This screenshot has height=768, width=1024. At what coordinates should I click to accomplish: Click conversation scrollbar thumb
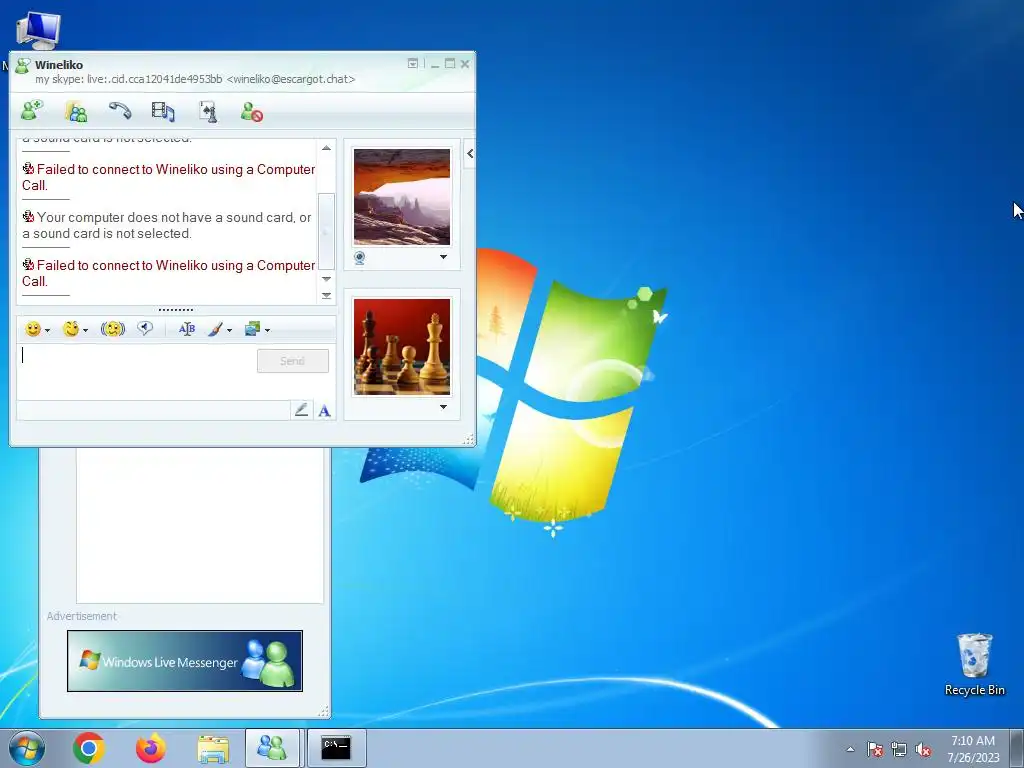coord(327,231)
